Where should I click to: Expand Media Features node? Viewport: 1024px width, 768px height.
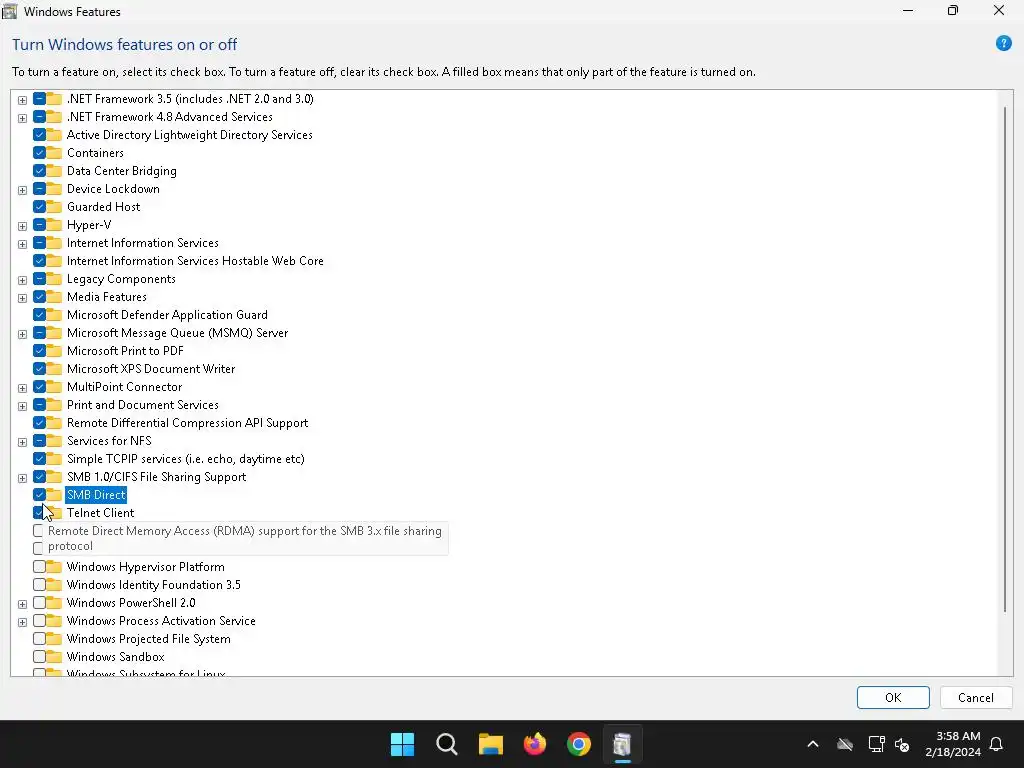22,298
